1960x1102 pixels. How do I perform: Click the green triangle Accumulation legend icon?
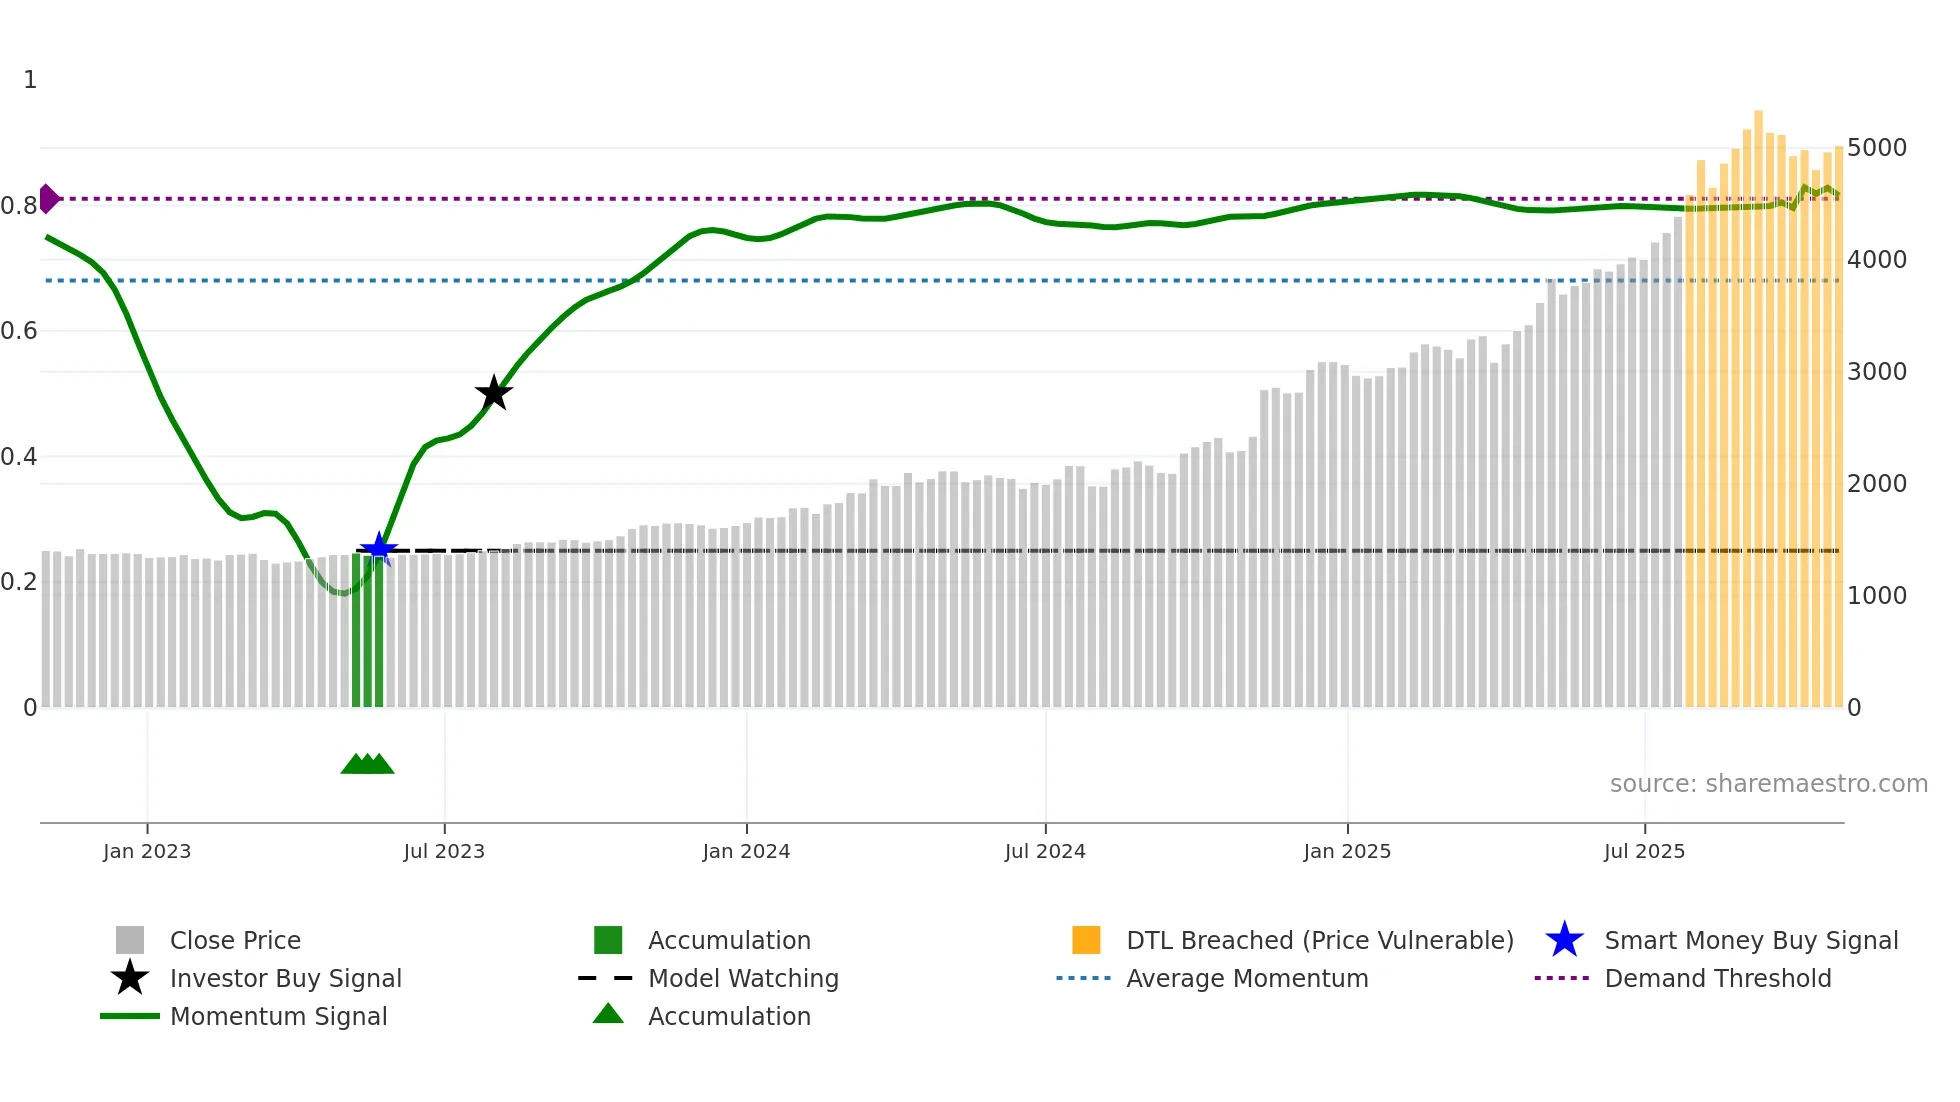[608, 1014]
